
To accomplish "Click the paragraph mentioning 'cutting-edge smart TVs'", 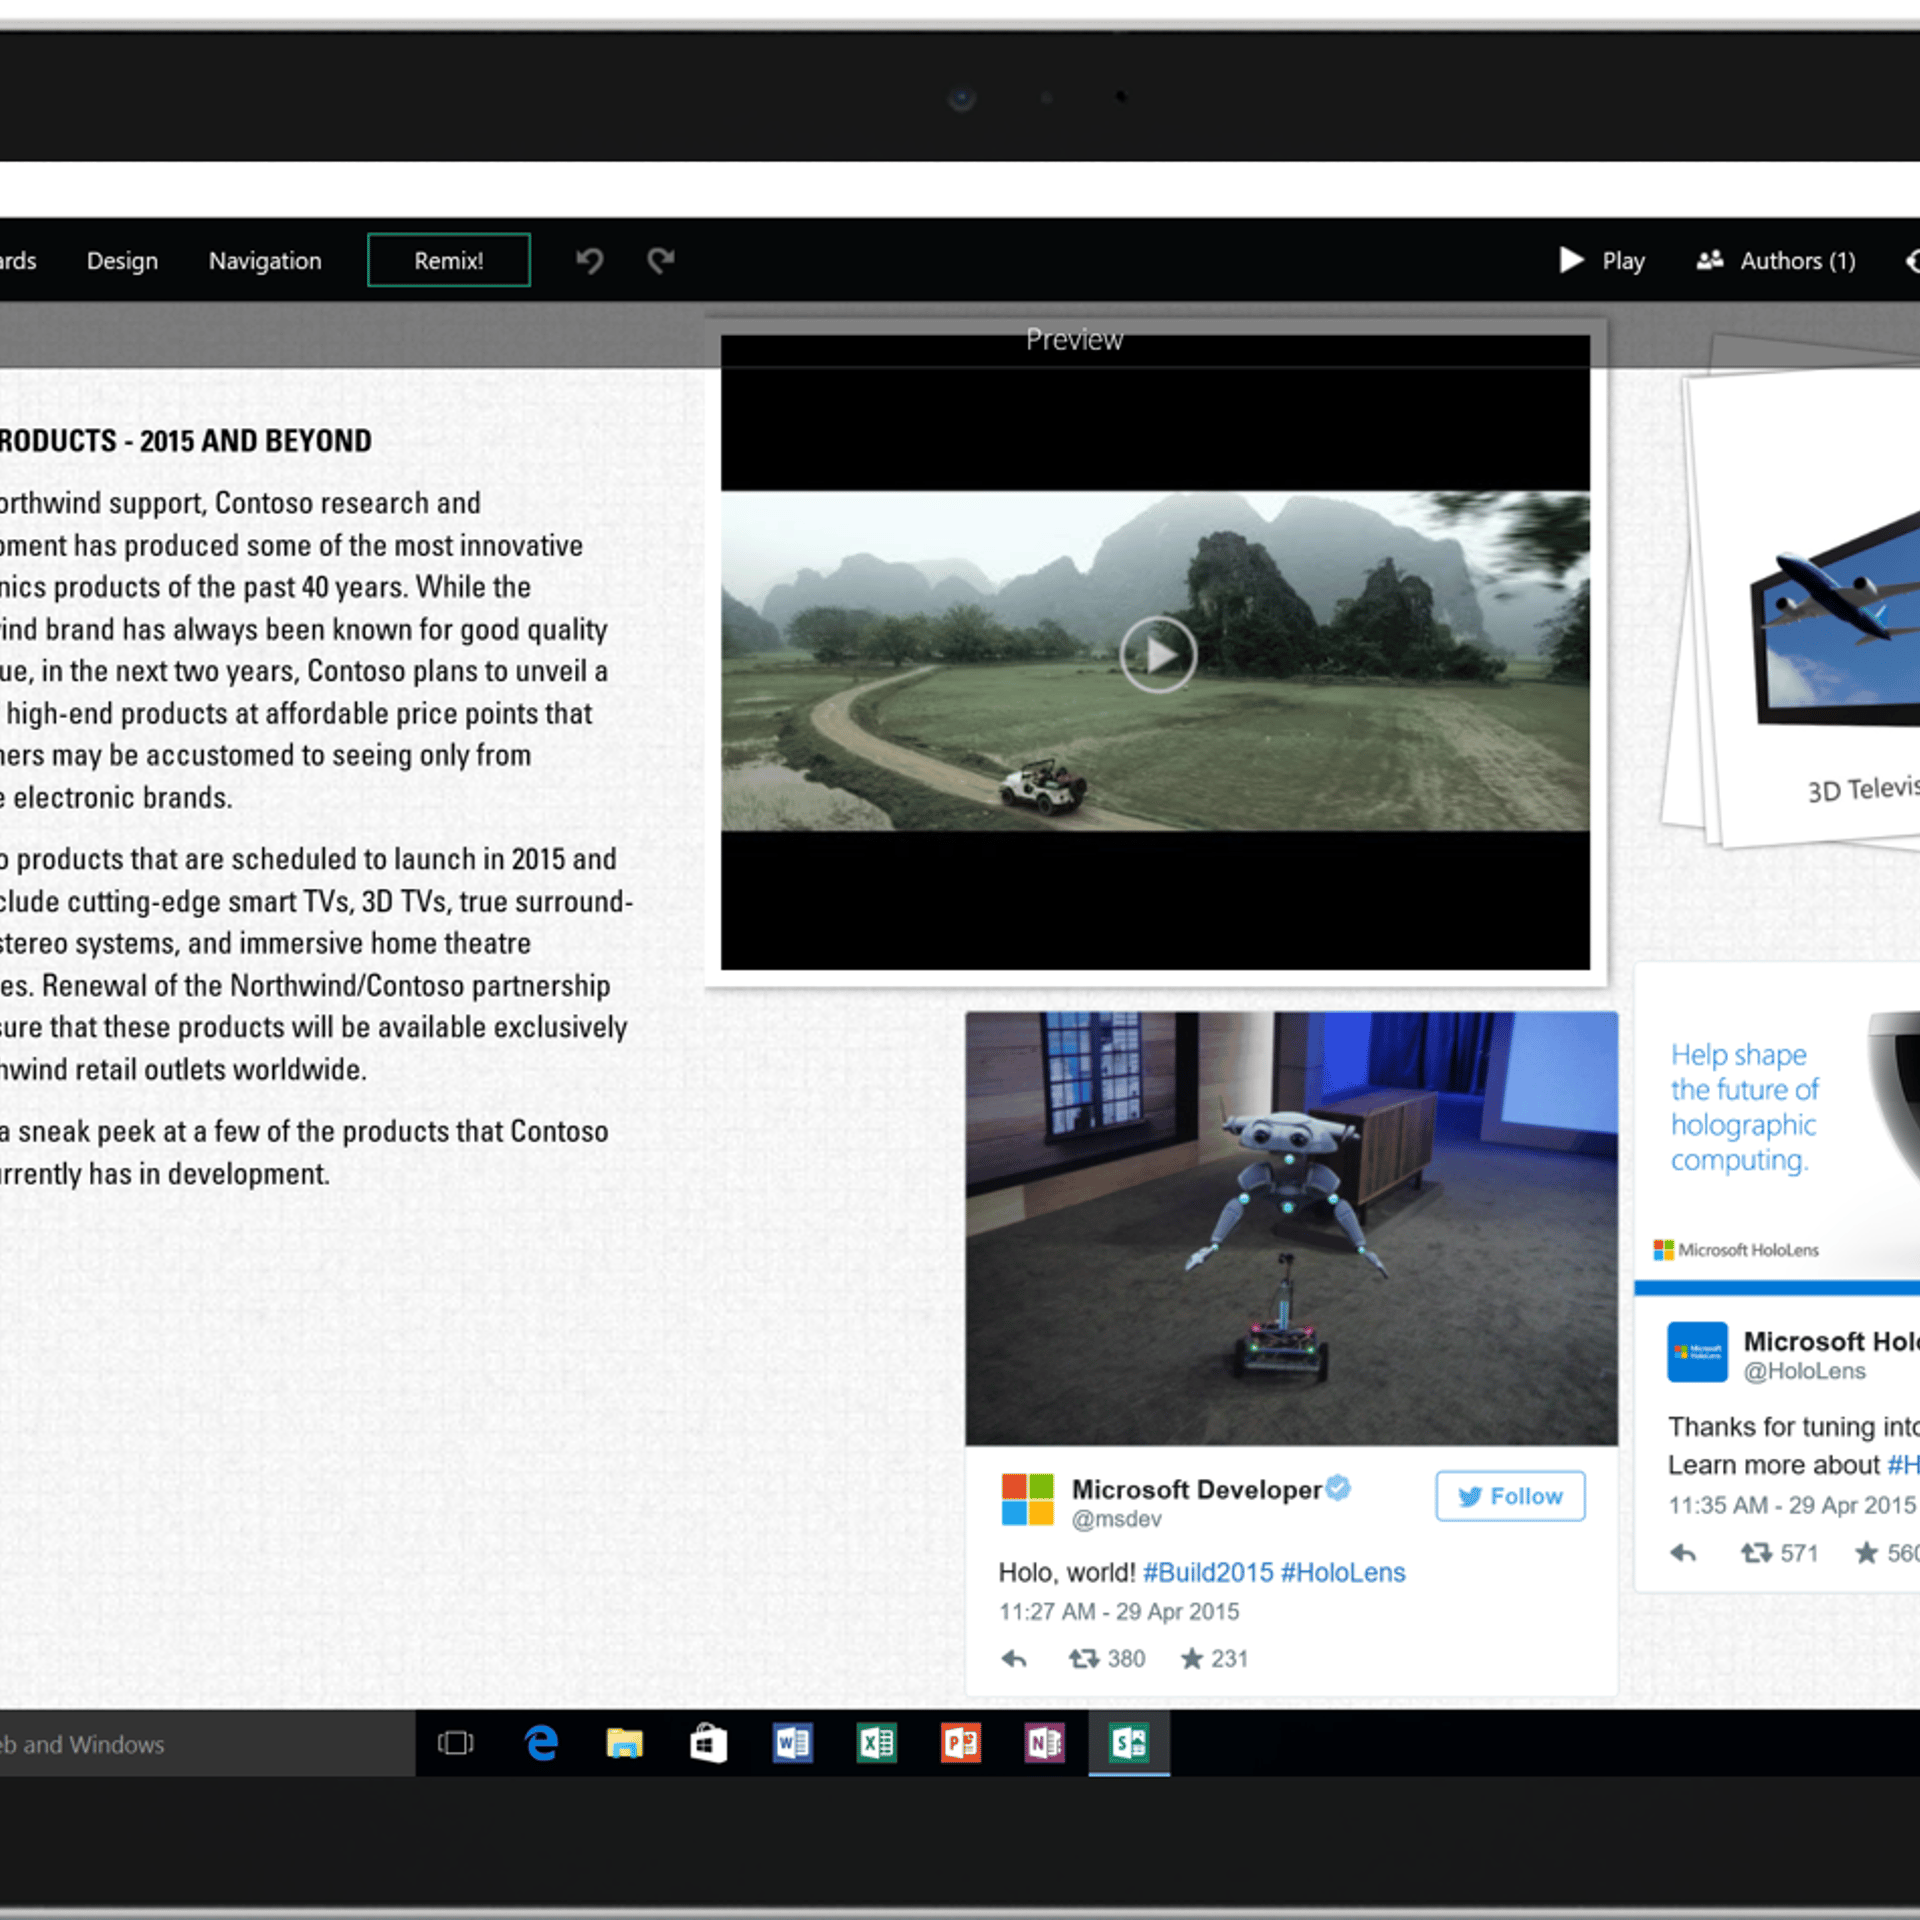I will pos(316,964).
